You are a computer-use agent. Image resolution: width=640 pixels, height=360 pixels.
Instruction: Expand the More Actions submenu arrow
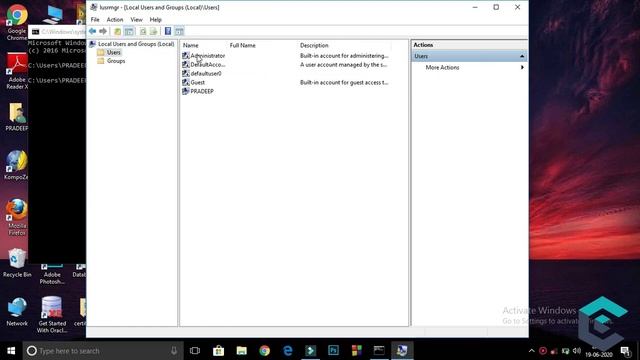point(522,67)
